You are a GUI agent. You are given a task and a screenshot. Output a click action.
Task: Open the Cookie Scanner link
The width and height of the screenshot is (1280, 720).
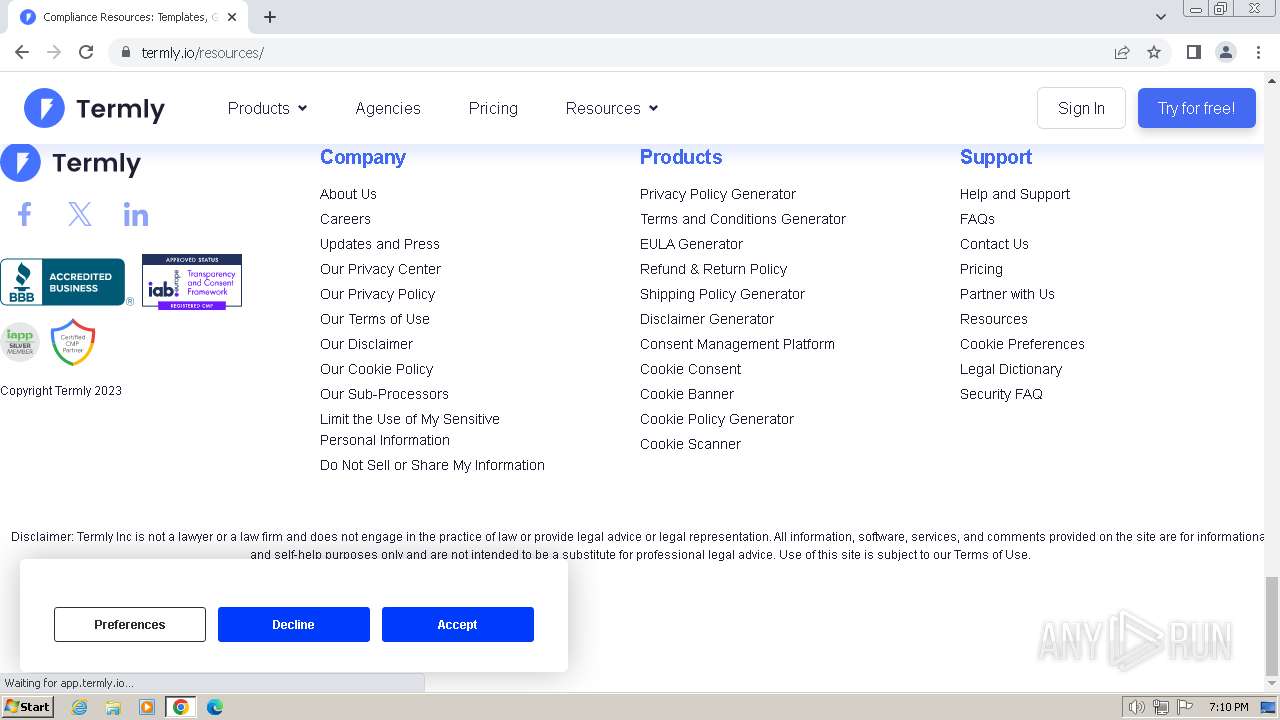click(690, 444)
